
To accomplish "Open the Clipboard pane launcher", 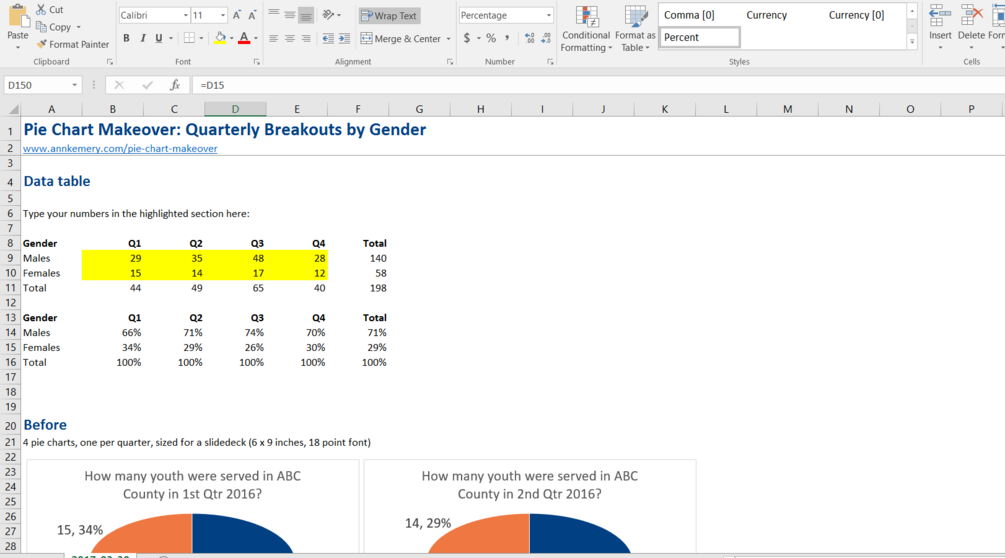I will point(110,62).
